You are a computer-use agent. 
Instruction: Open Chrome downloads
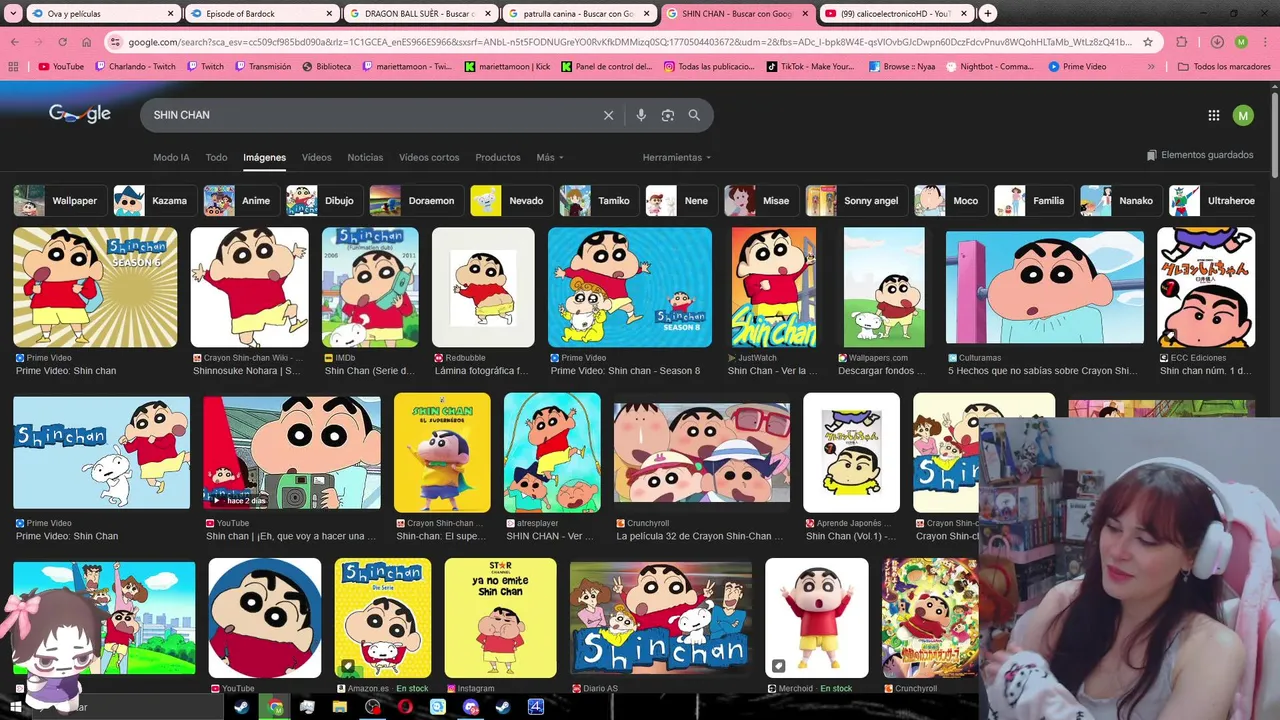point(1217,42)
